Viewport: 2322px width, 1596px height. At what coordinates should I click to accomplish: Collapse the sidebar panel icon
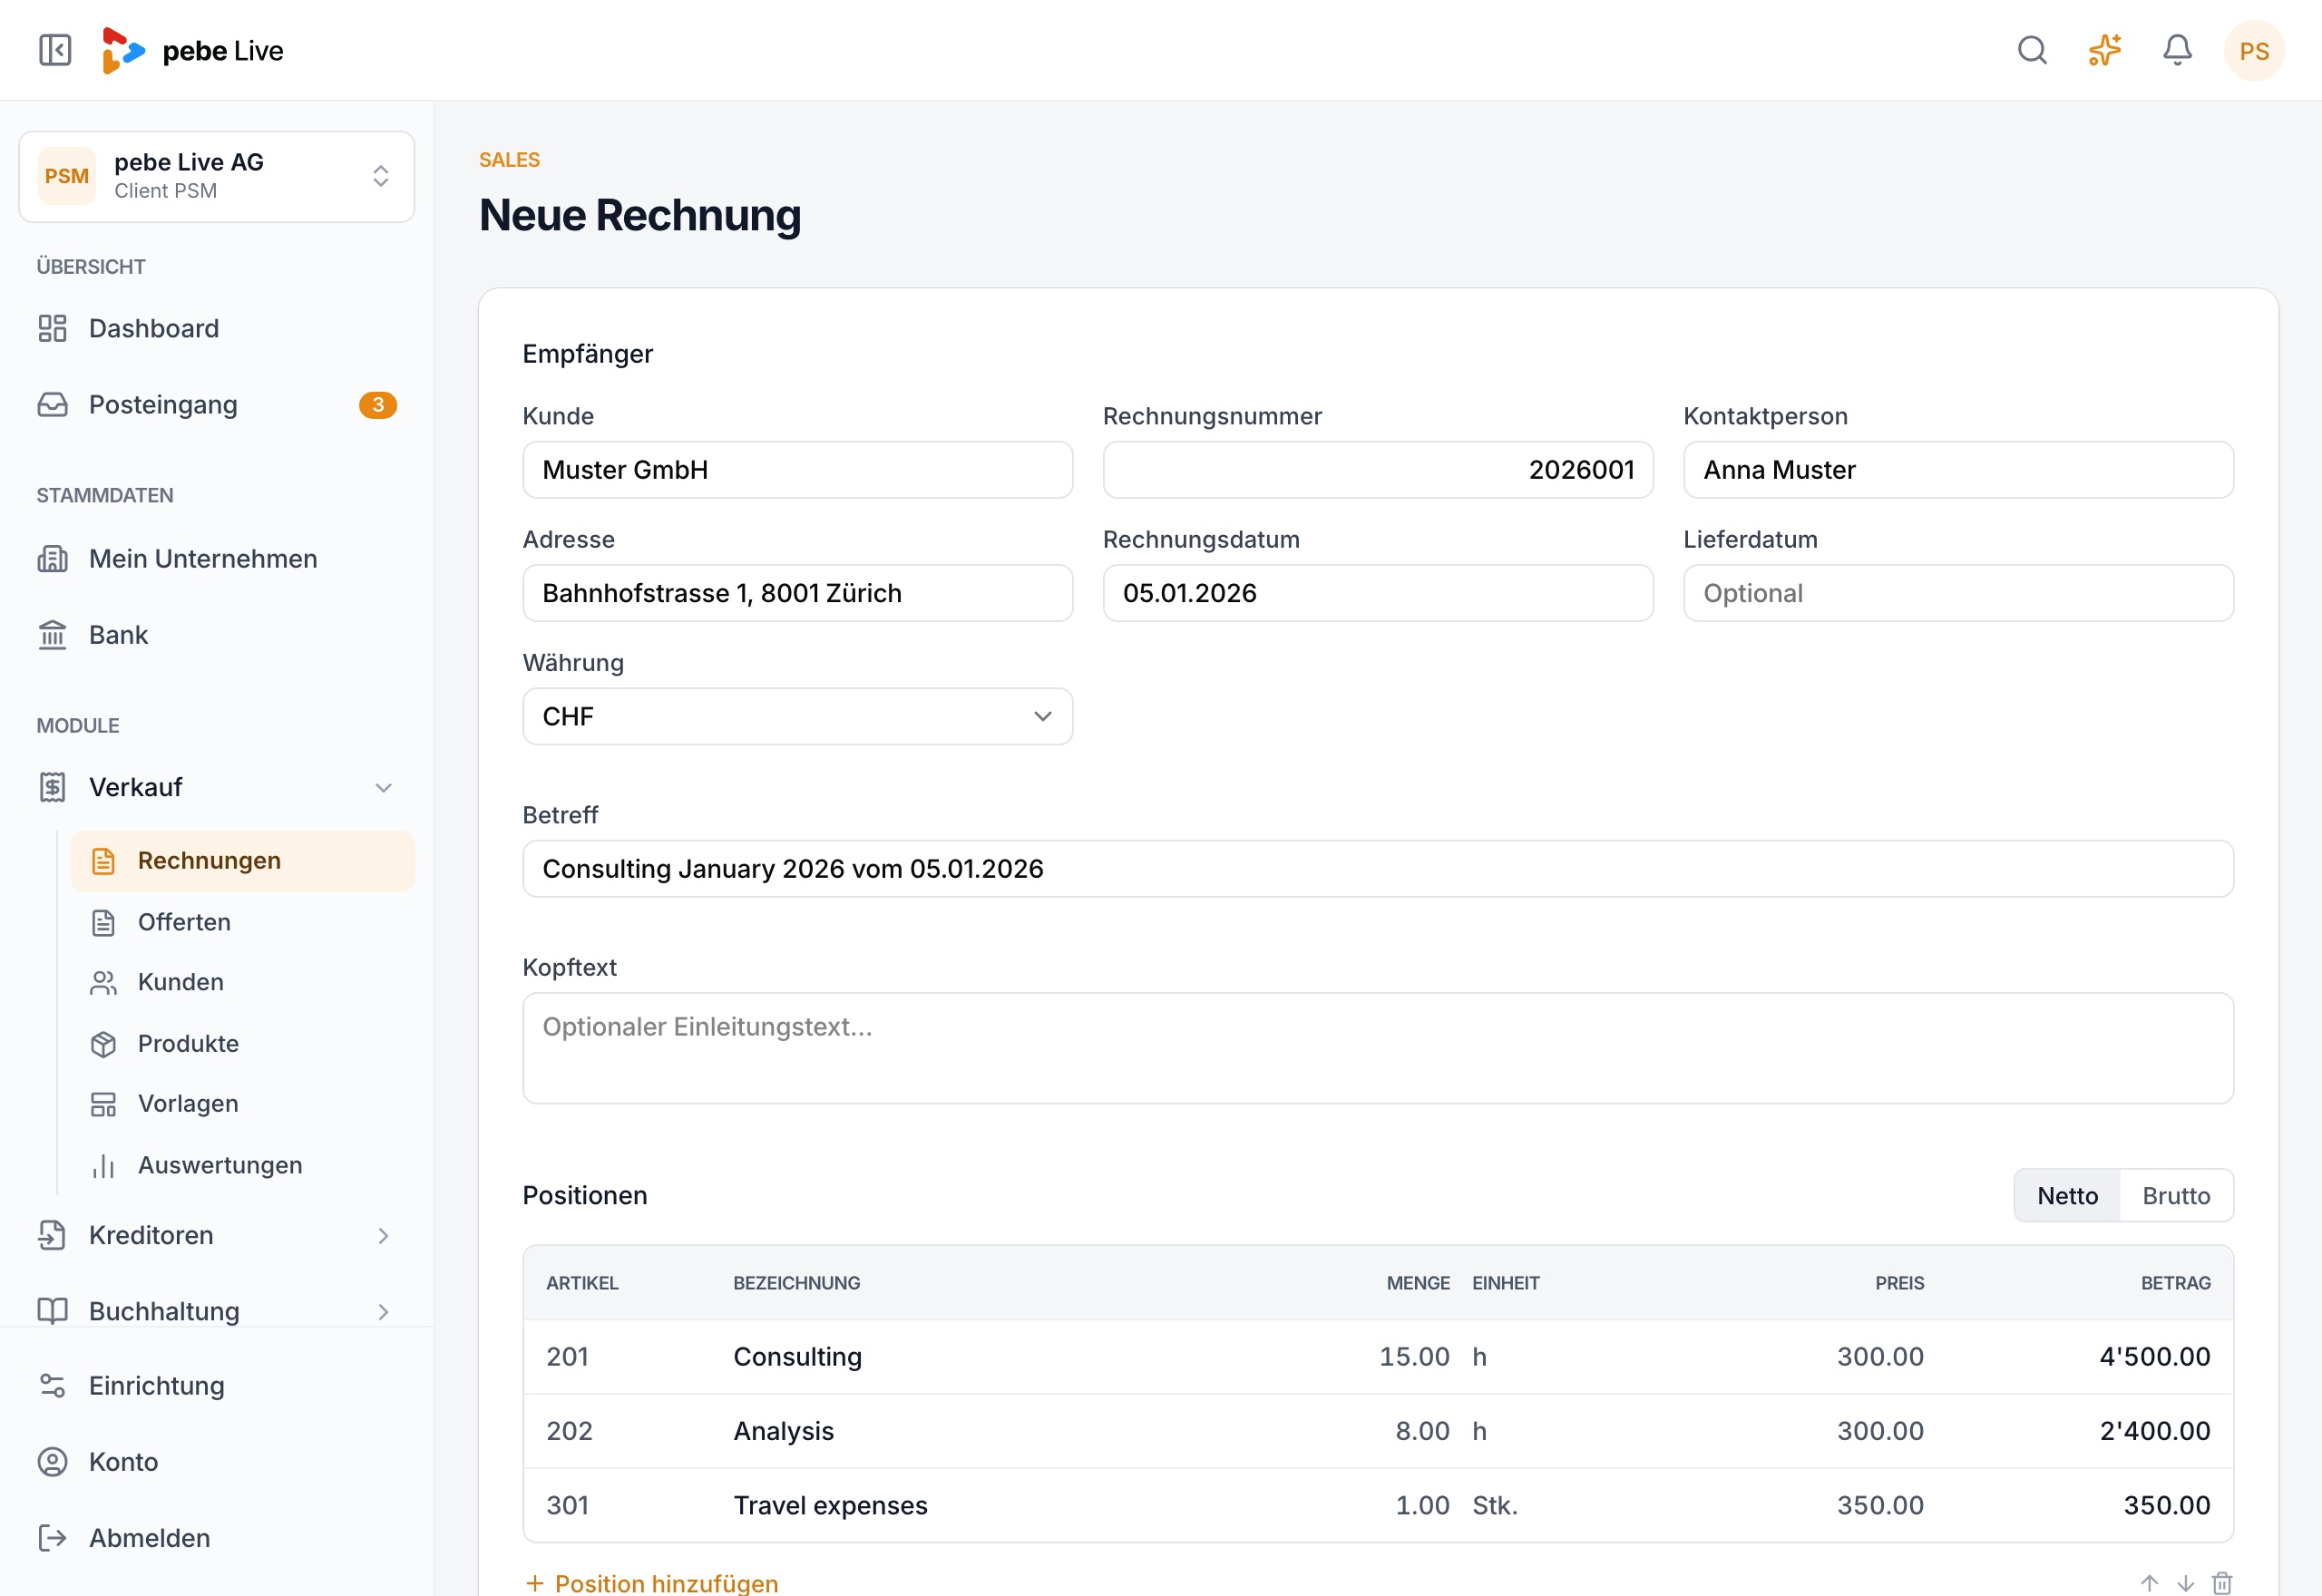(55, 50)
